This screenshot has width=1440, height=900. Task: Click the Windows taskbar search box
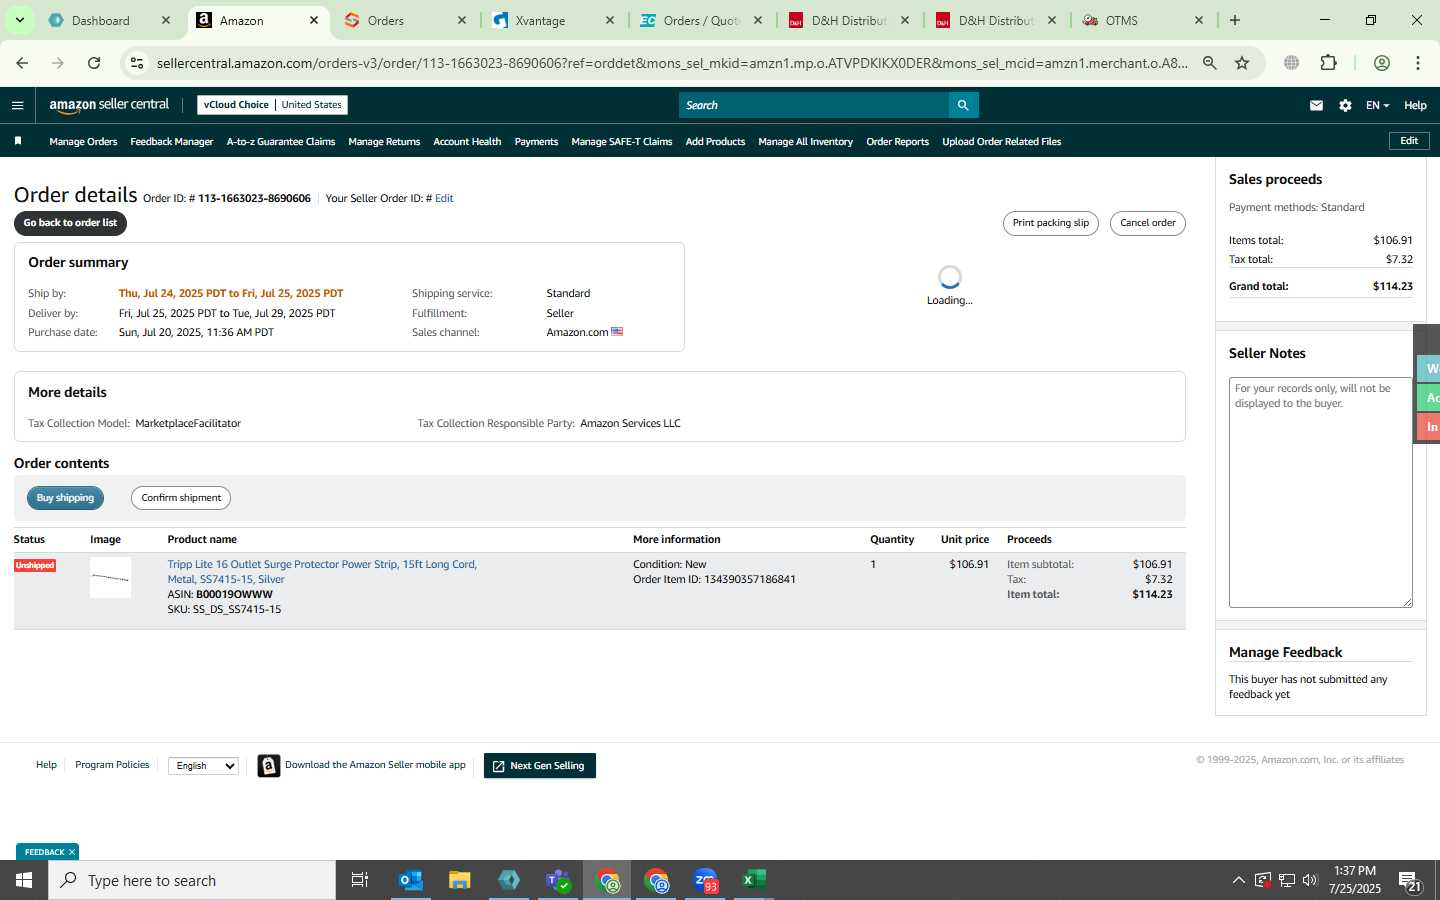pyautogui.click(x=192, y=880)
